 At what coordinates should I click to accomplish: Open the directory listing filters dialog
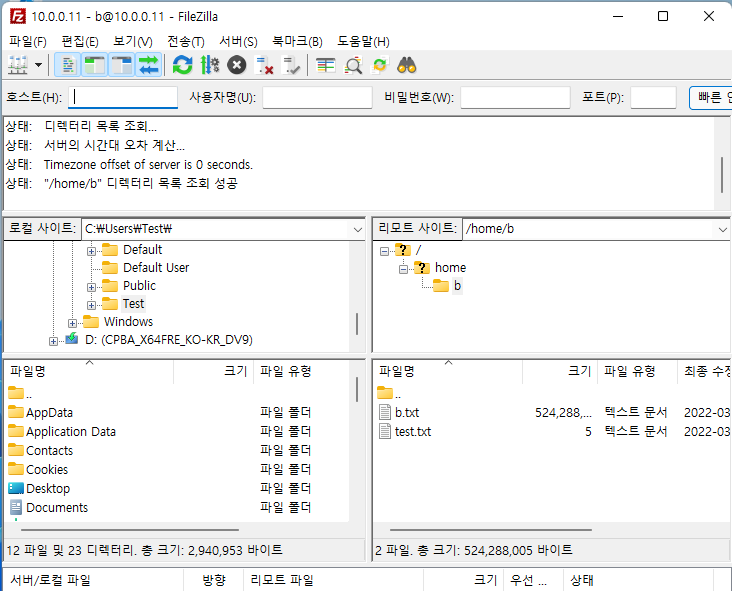[x=325, y=65]
